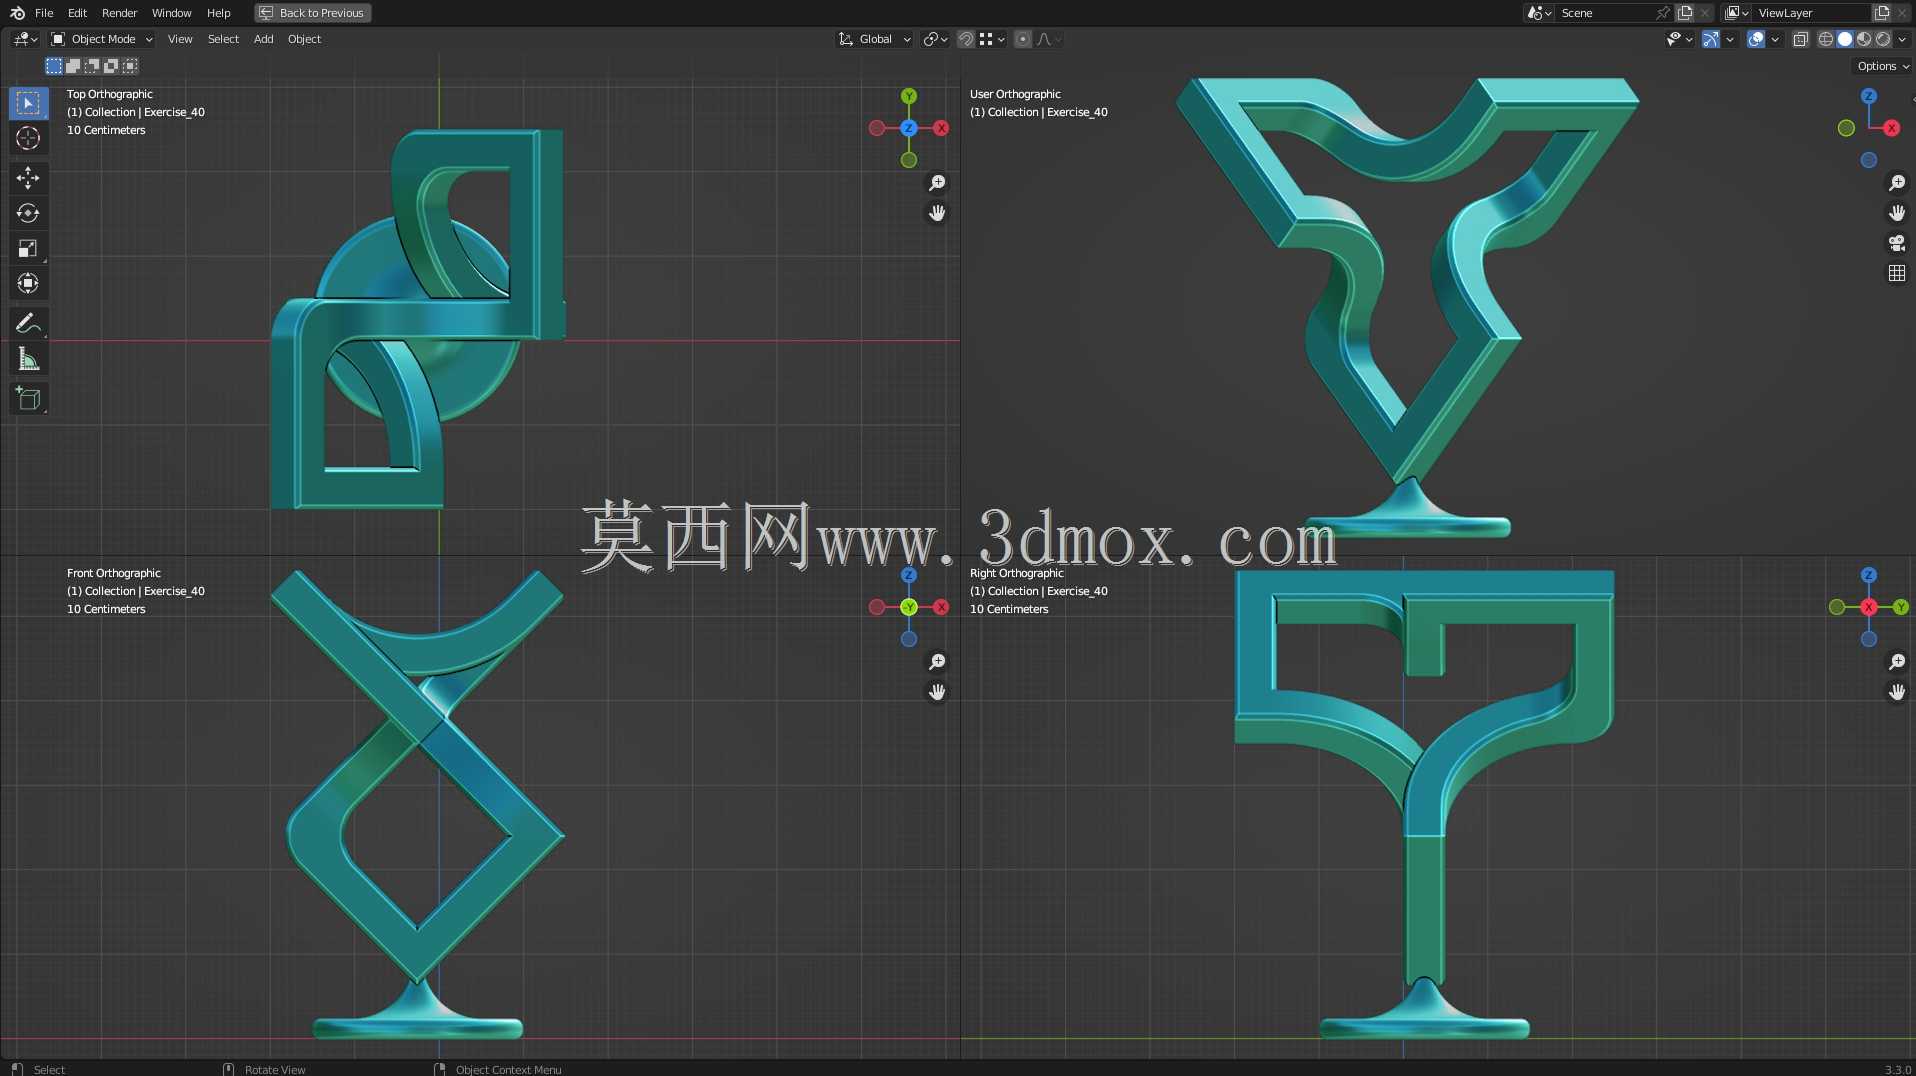Expand the overlays options arrow

click(x=1775, y=39)
